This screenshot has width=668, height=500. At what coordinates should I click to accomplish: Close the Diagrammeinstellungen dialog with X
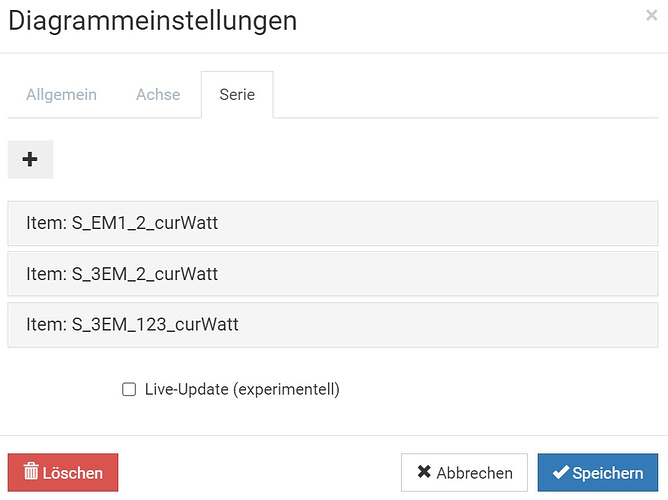point(652,15)
